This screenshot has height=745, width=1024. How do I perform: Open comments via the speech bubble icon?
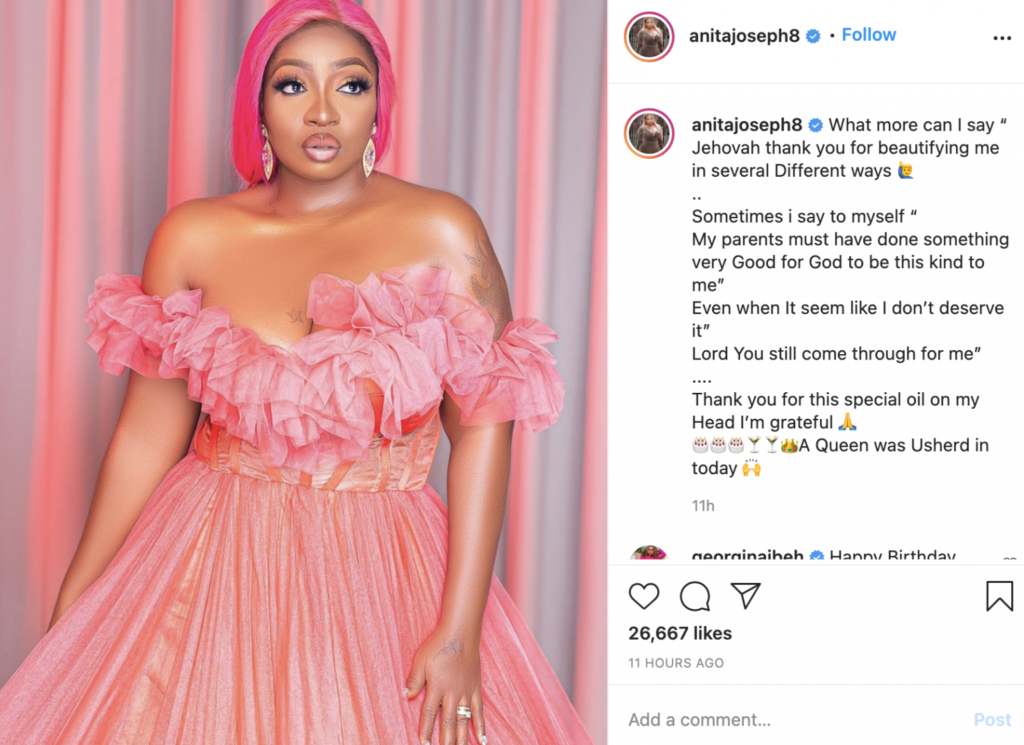(695, 595)
